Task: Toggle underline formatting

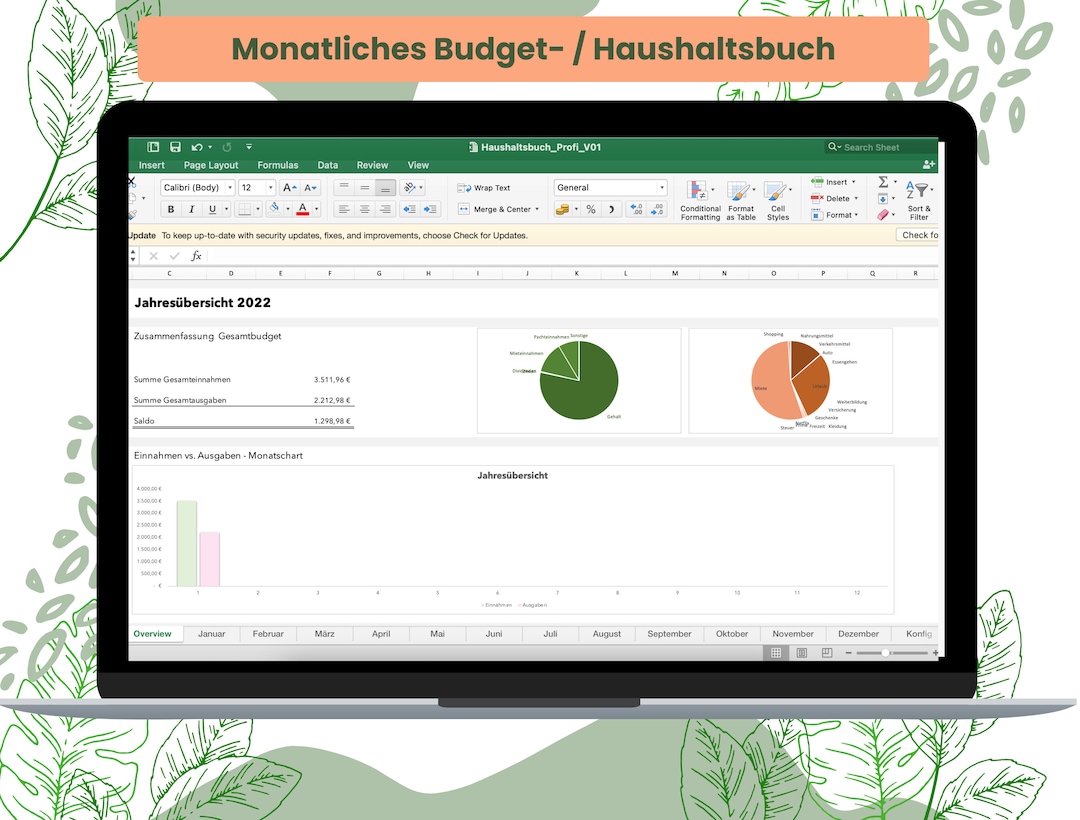Action: pos(212,209)
